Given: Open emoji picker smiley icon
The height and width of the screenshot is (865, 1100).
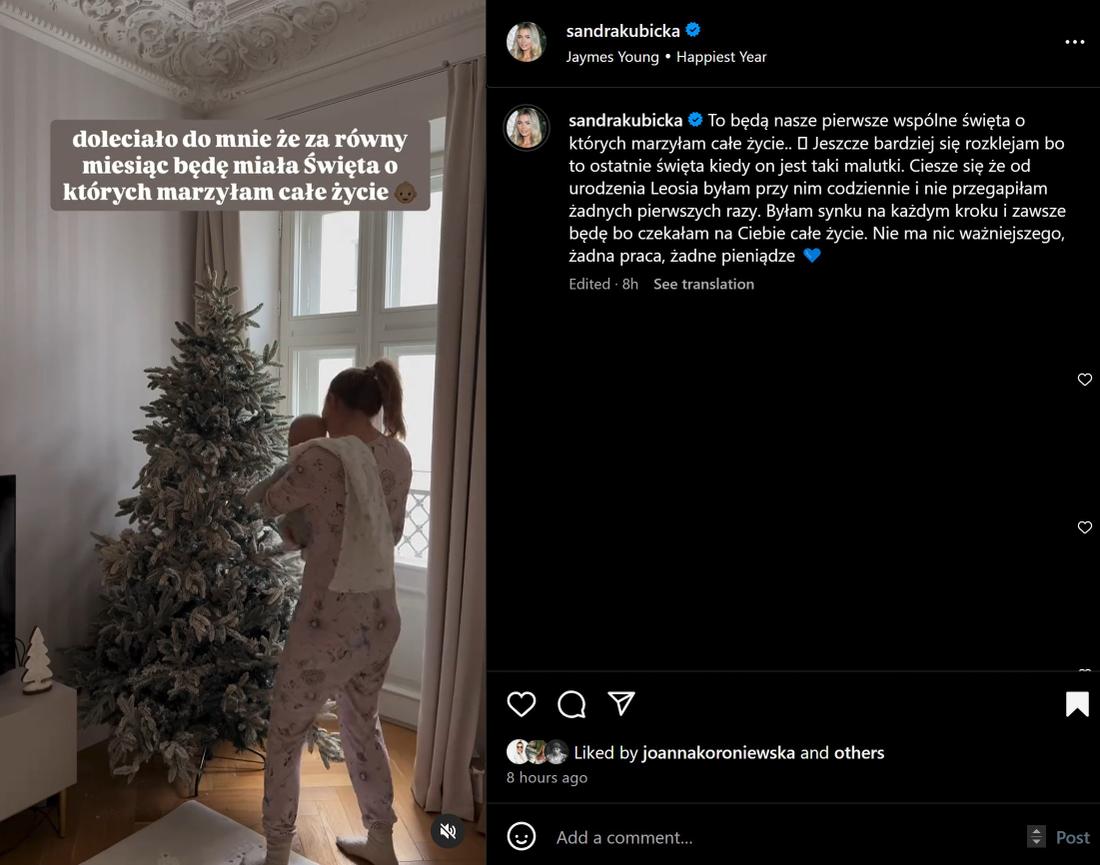Looking at the screenshot, I should 521,836.
